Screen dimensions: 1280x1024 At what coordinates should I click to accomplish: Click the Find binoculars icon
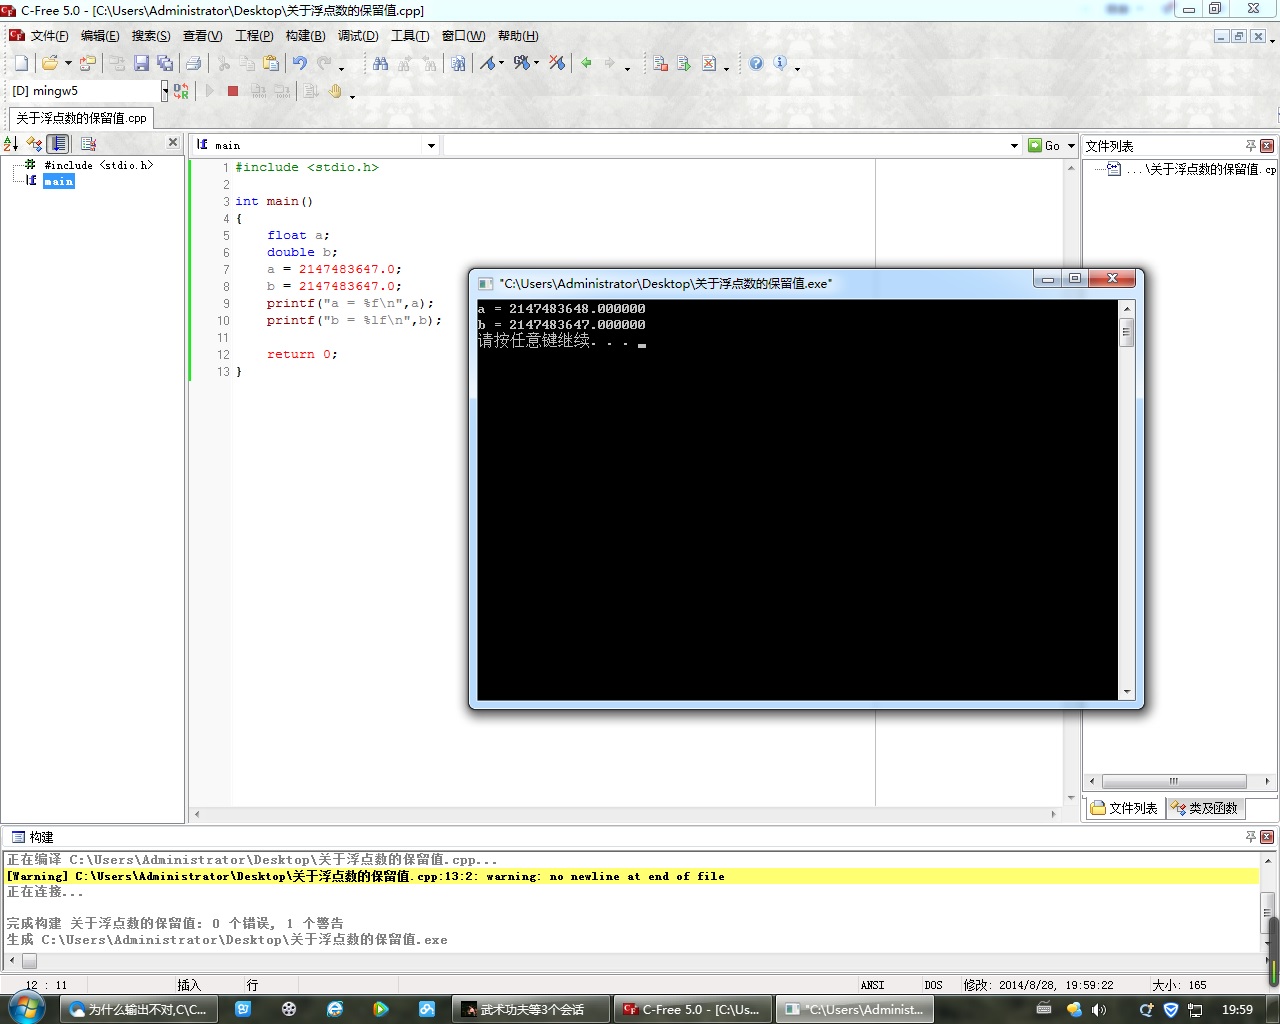tap(380, 63)
